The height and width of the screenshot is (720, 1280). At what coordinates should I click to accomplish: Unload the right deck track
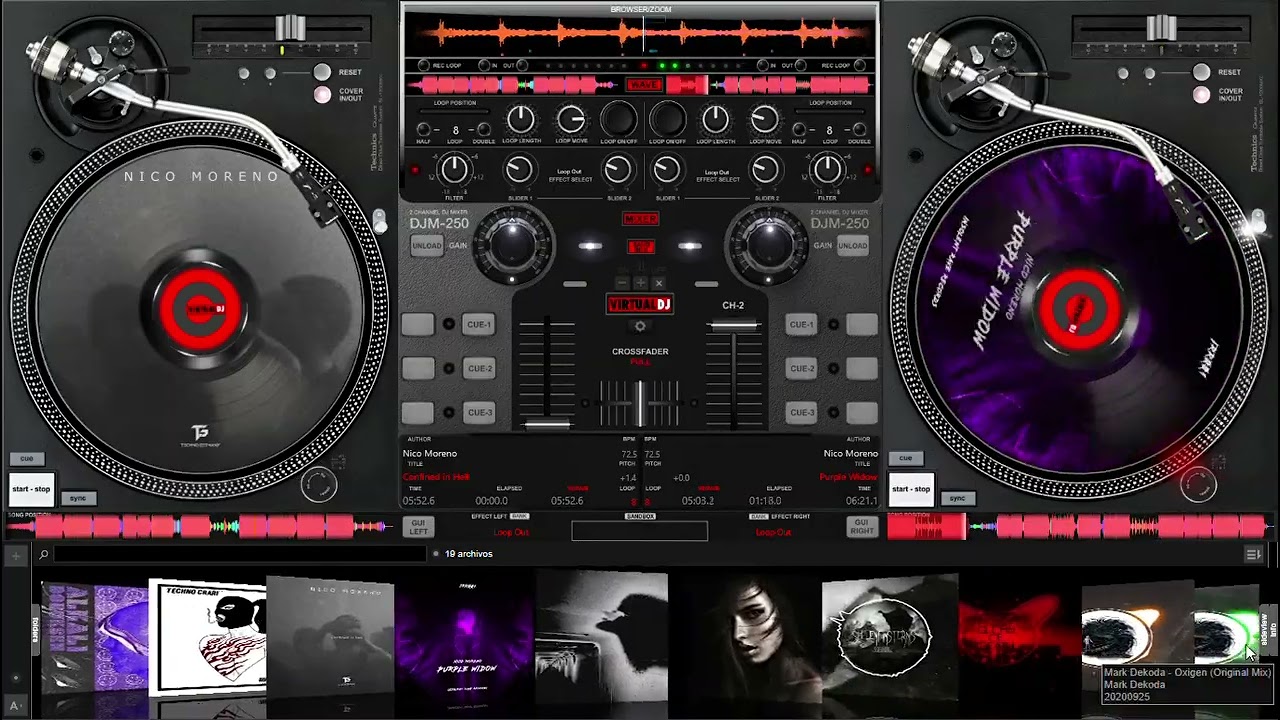pos(852,245)
